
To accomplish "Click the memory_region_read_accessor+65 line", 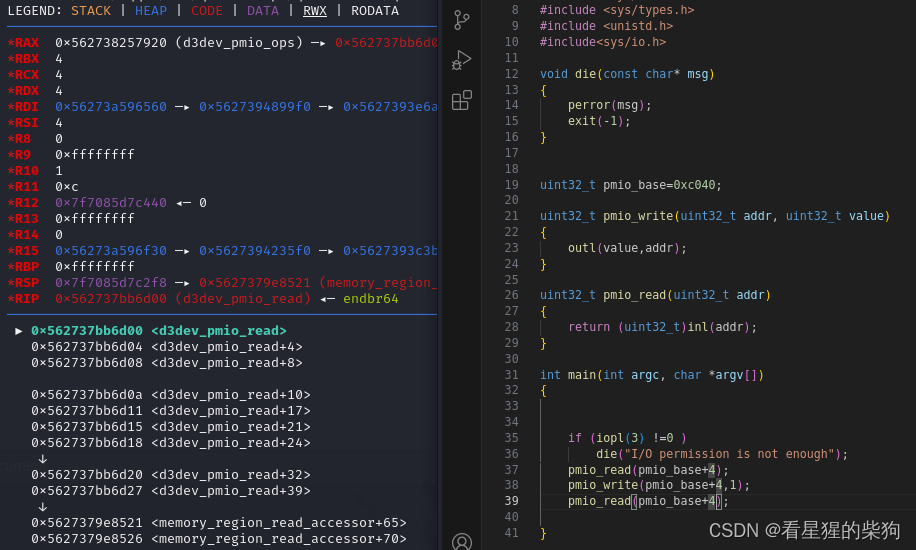I will [218, 522].
